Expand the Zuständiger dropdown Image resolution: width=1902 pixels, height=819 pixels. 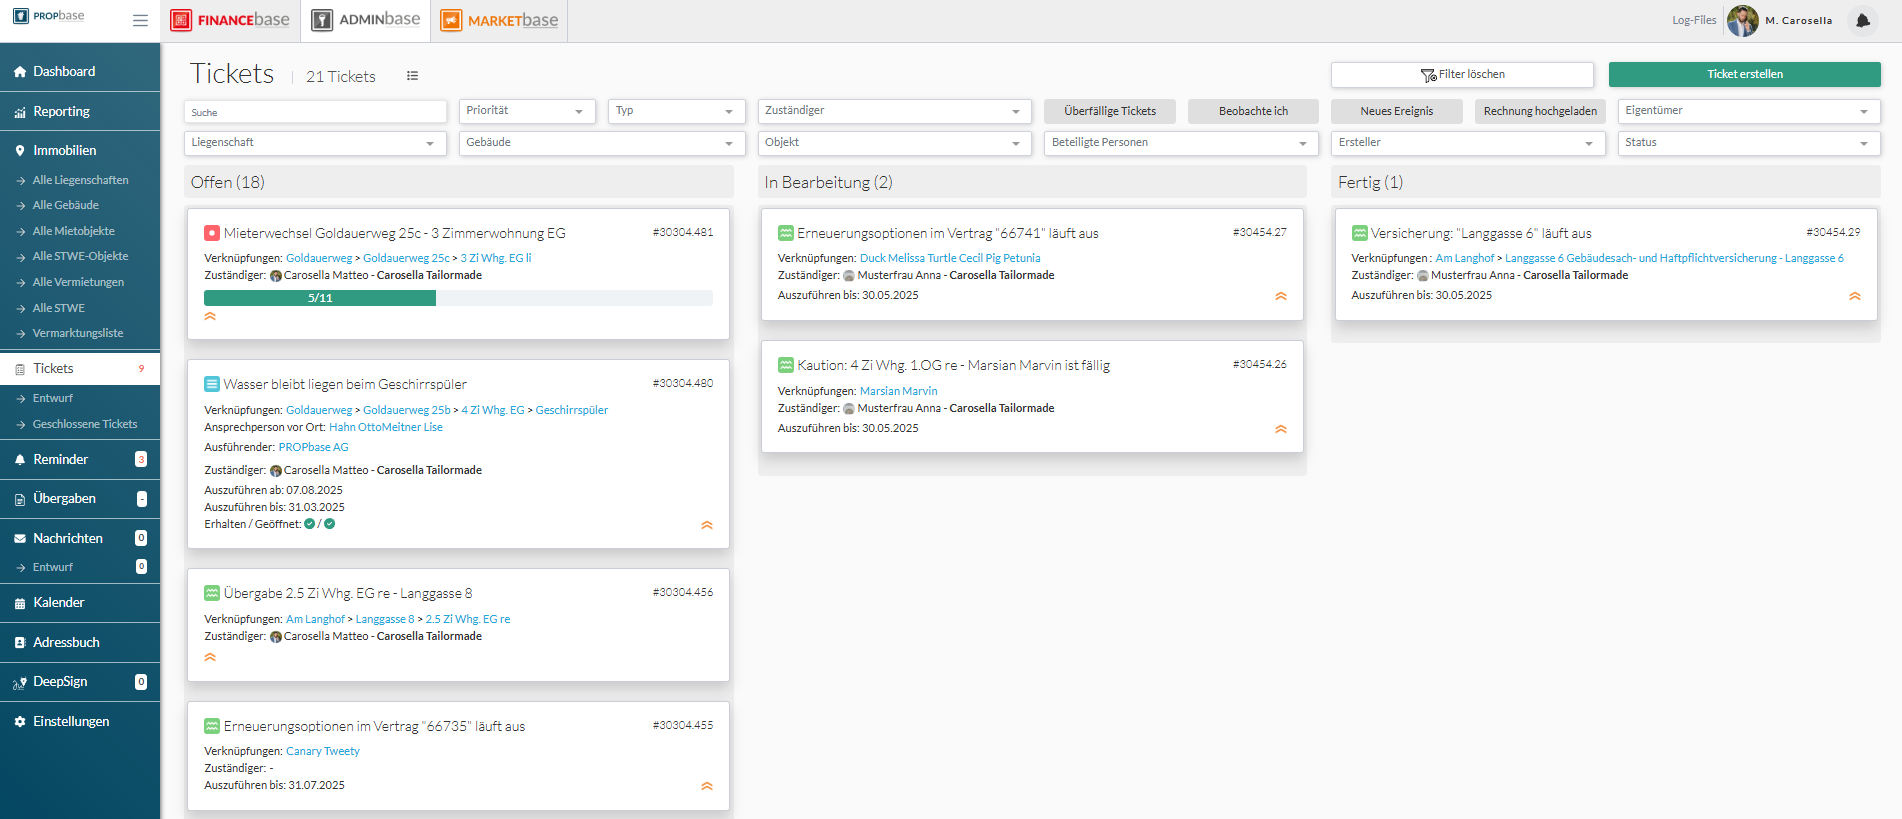pos(893,111)
